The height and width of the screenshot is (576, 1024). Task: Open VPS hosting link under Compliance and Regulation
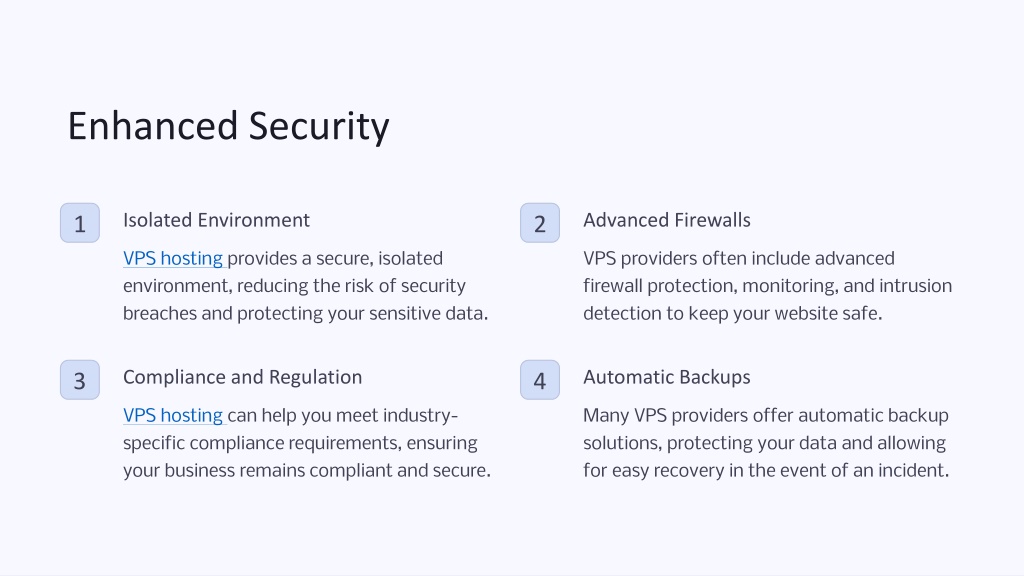[x=173, y=415]
